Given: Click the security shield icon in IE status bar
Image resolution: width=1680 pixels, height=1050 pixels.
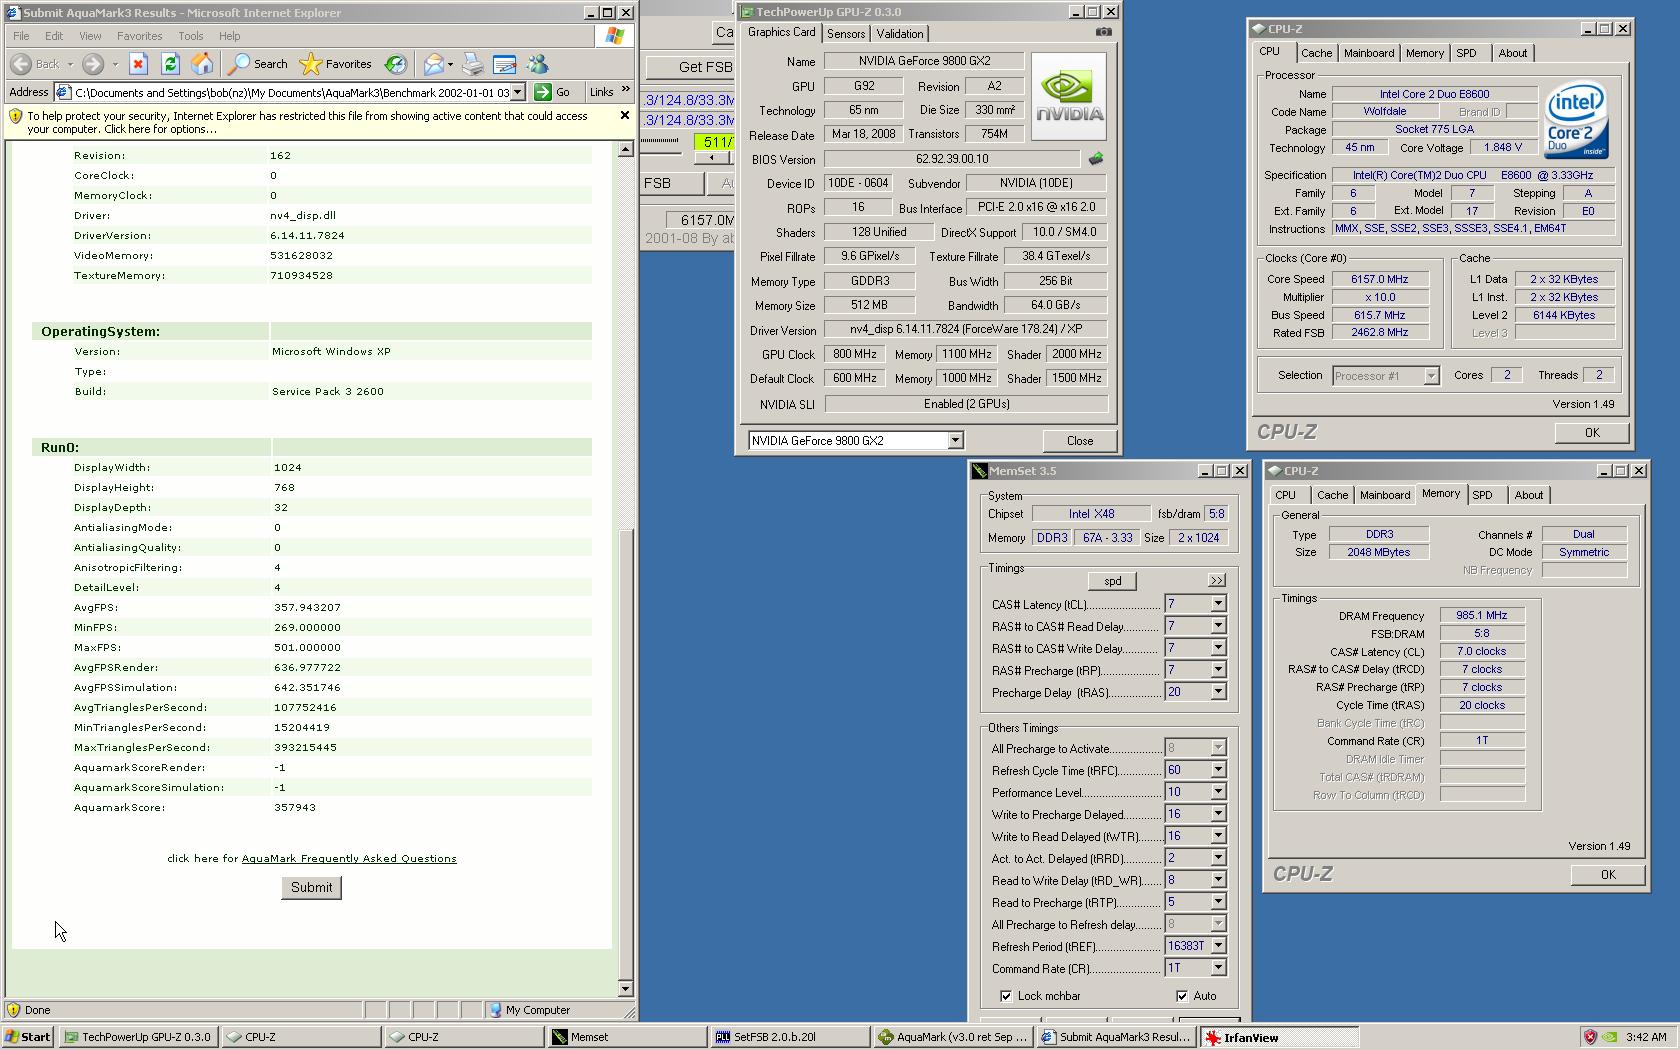Looking at the screenshot, I should coord(14,1010).
